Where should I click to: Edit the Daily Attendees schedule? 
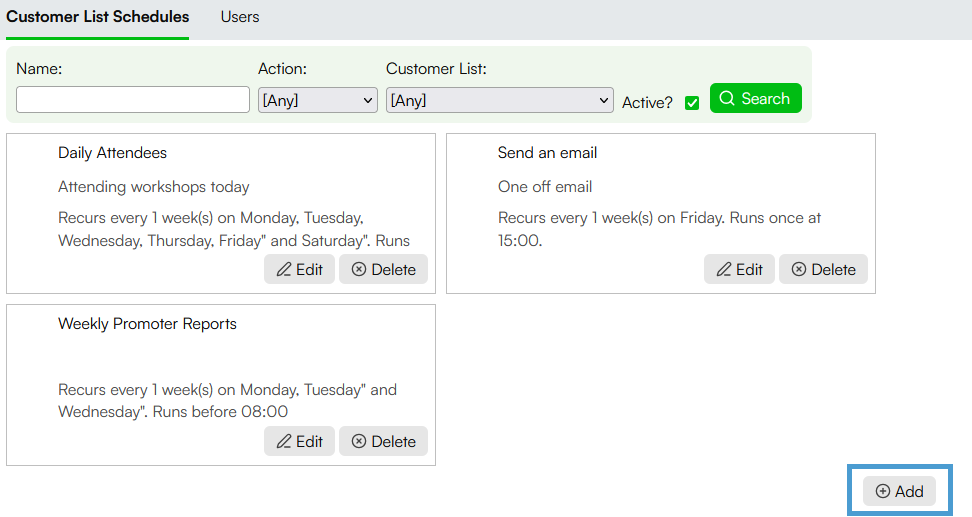299,269
